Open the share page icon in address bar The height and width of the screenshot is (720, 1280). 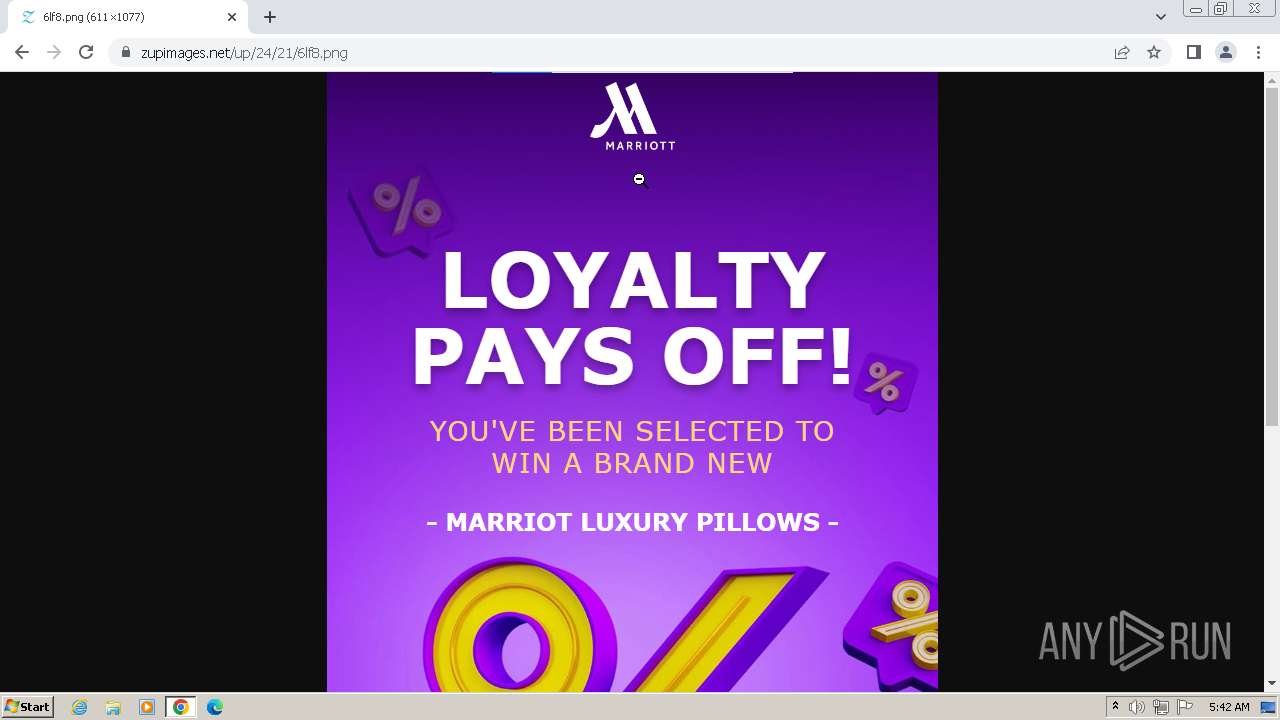pyautogui.click(x=1122, y=52)
